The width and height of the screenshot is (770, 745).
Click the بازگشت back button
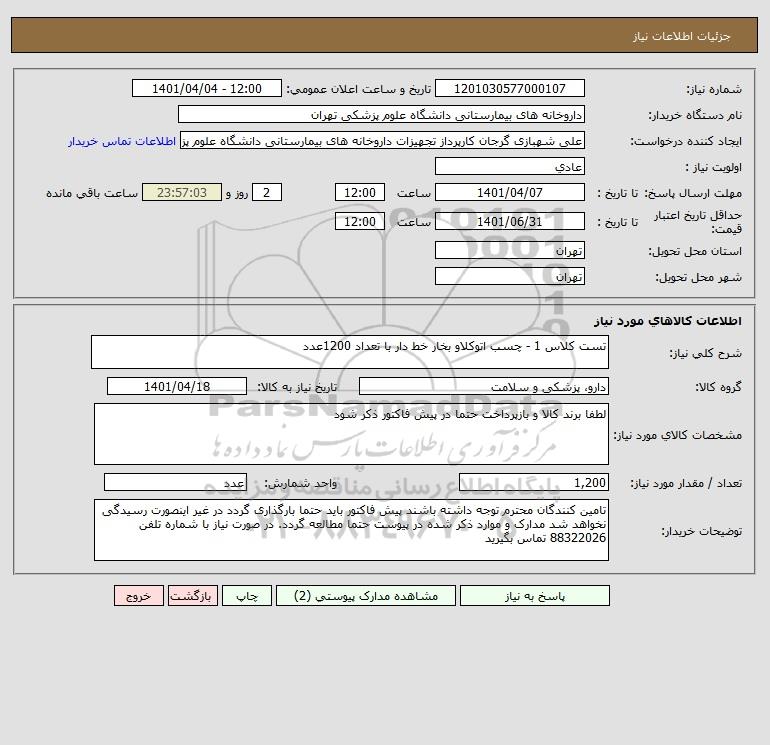(192, 596)
